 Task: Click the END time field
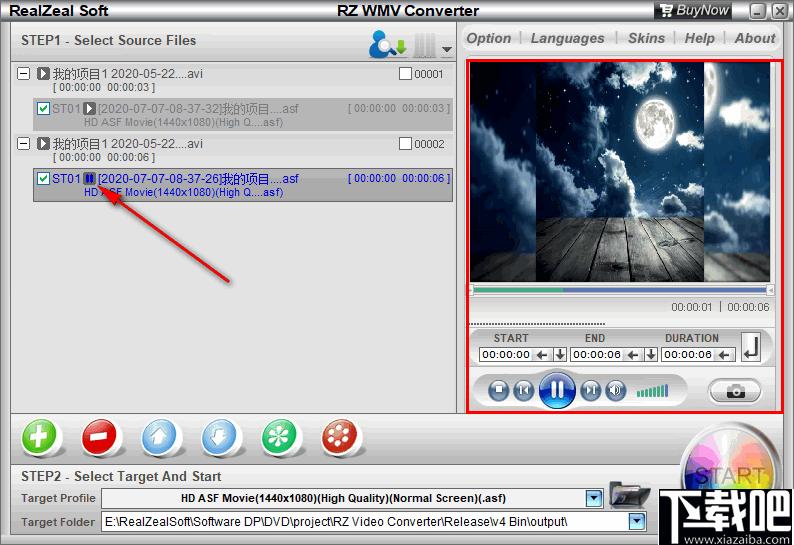click(x=597, y=355)
